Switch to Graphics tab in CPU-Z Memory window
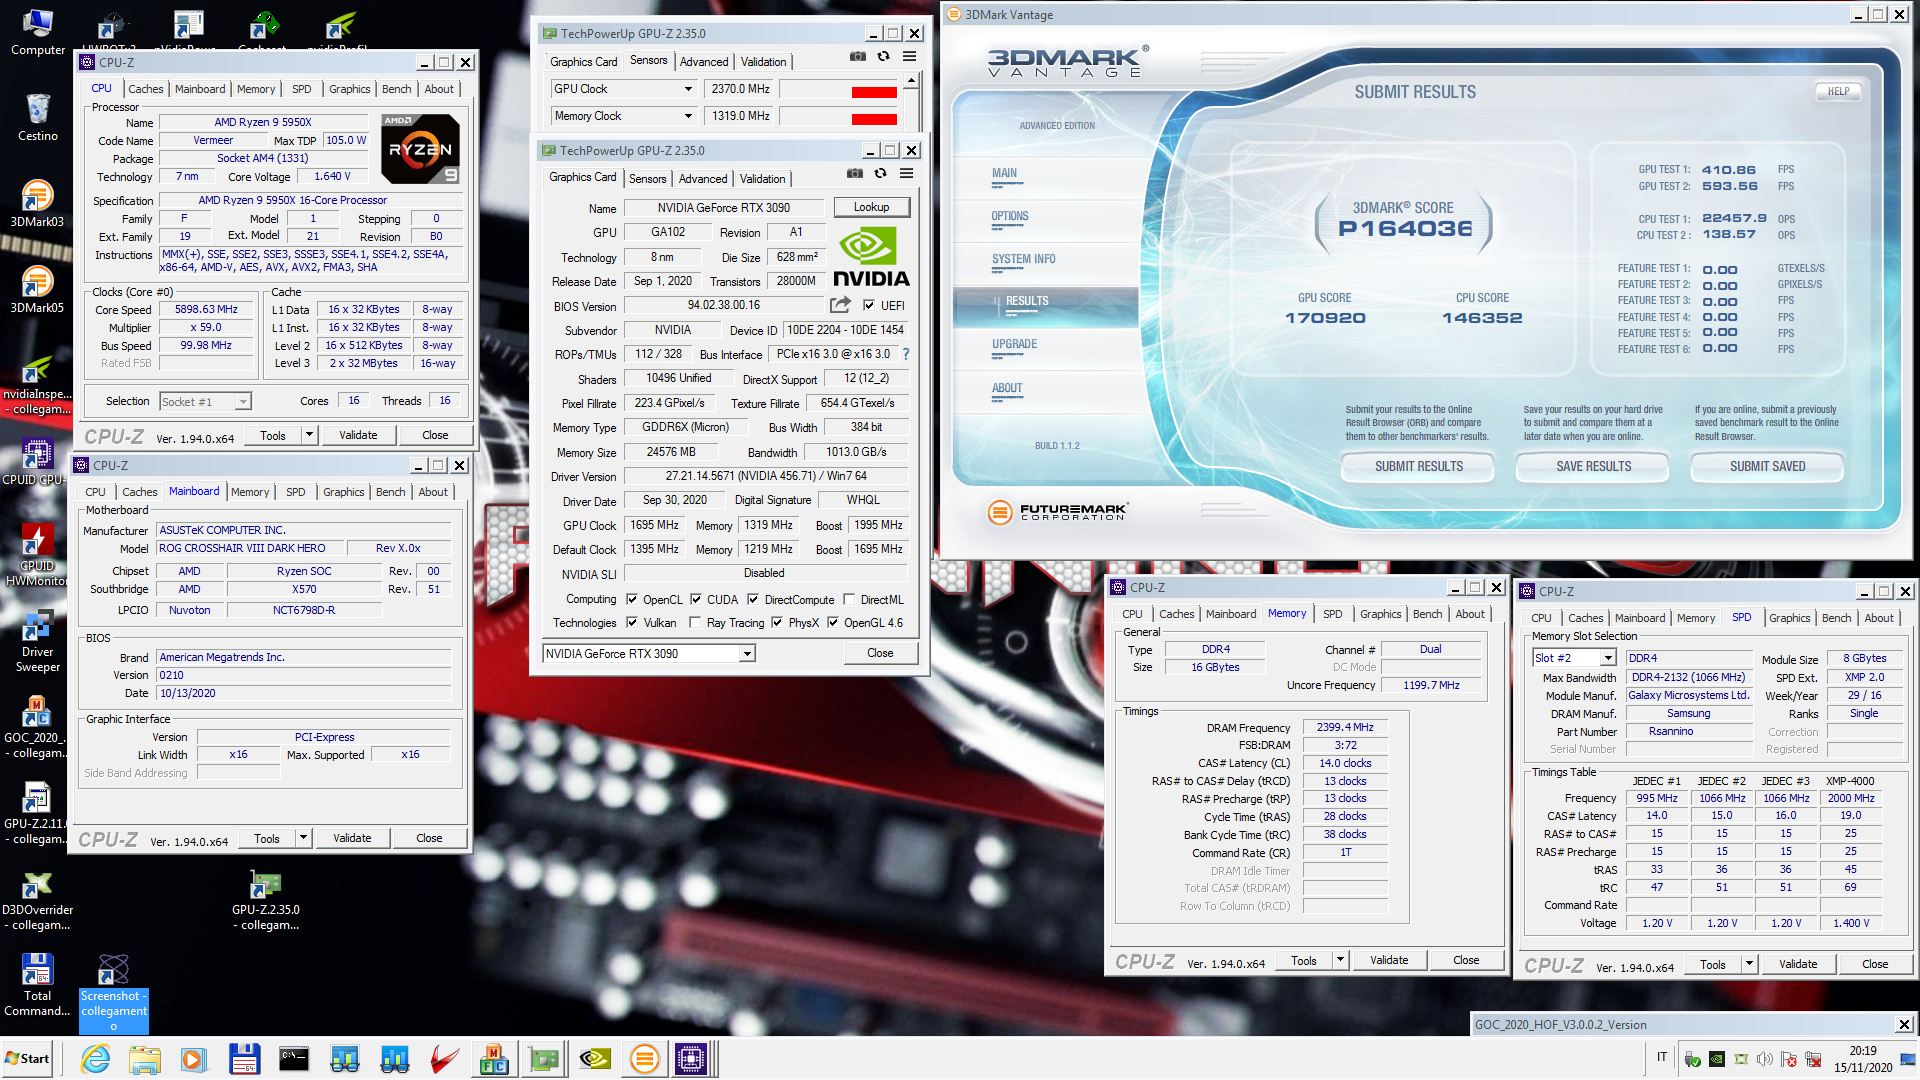Image resolution: width=1920 pixels, height=1080 pixels. [1380, 614]
